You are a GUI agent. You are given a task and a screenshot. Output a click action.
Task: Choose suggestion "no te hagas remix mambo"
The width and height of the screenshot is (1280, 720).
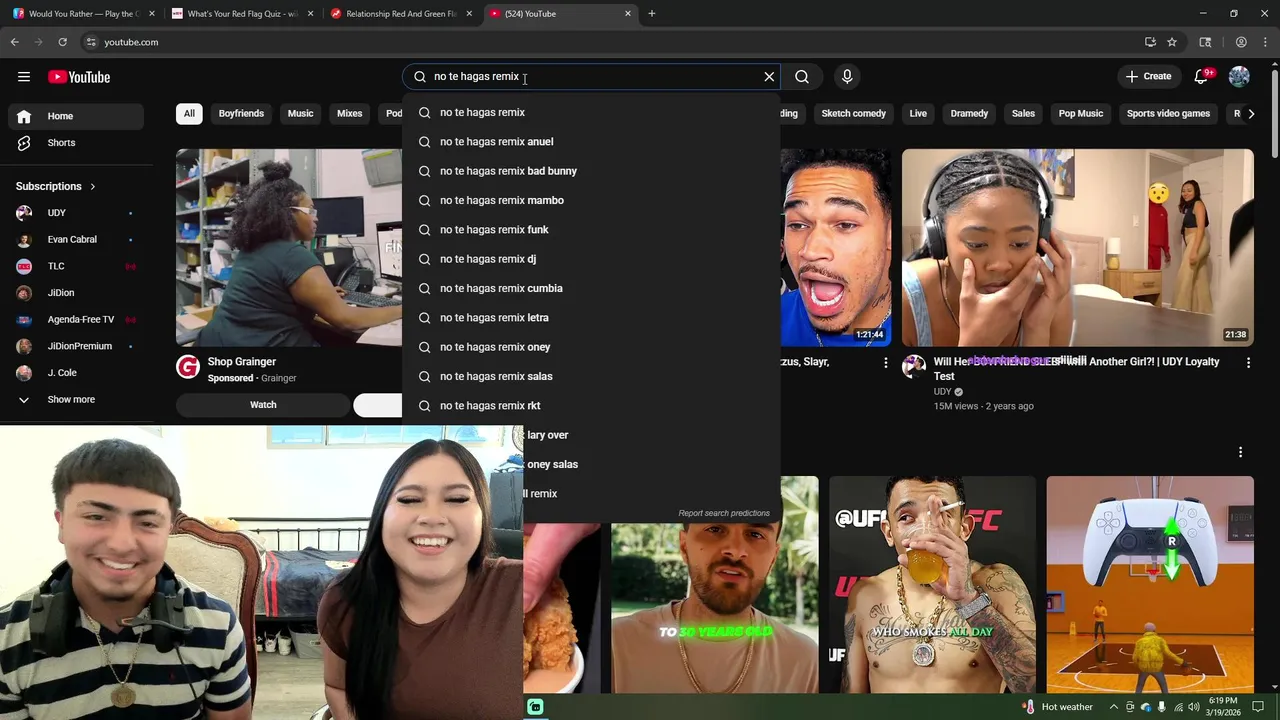click(x=591, y=200)
